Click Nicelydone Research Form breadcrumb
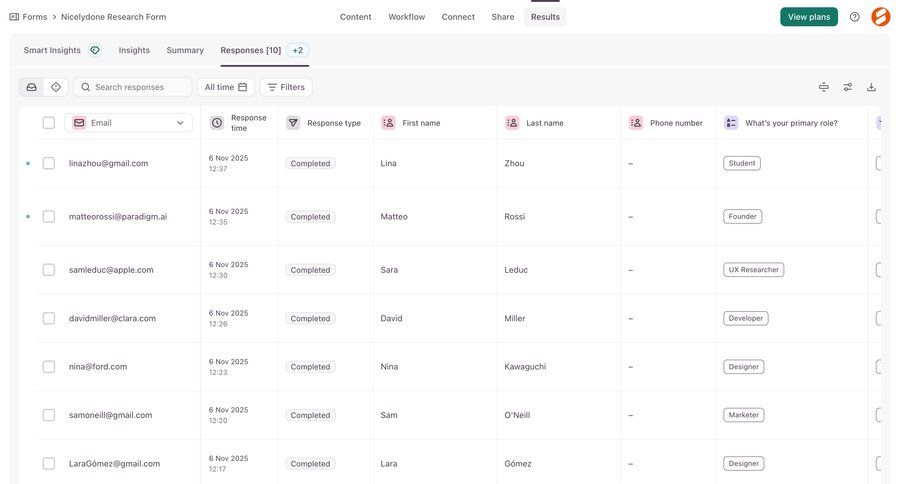Viewport: 900px width, 484px height. point(114,17)
